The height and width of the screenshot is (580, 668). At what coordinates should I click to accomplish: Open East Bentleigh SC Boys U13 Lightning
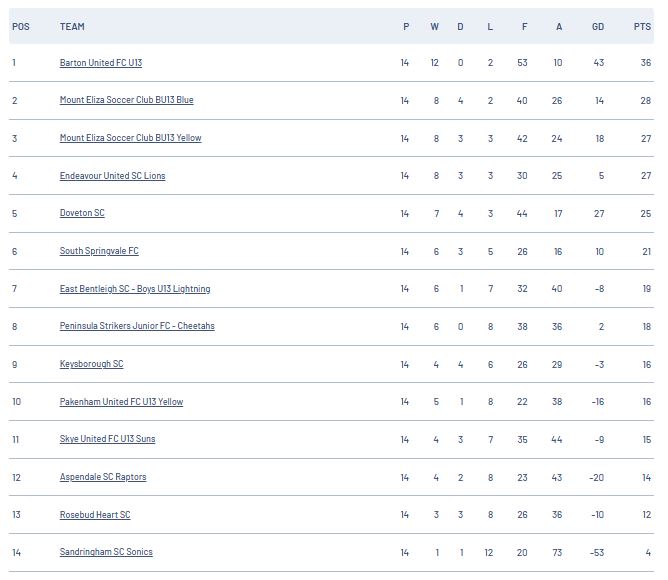click(x=135, y=289)
